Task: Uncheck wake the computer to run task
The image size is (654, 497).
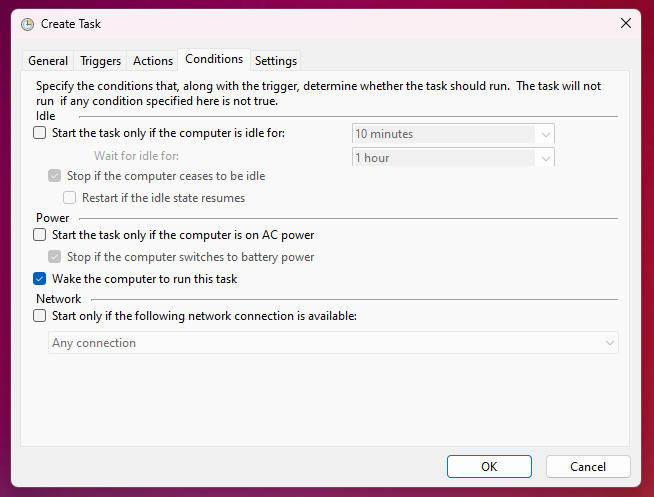Action: point(40,279)
